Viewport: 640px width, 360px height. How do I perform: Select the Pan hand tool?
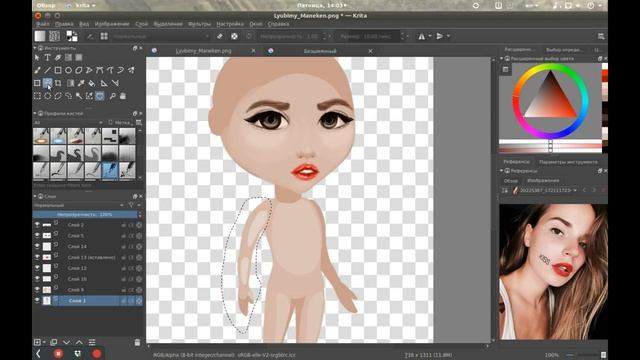pos(122,96)
